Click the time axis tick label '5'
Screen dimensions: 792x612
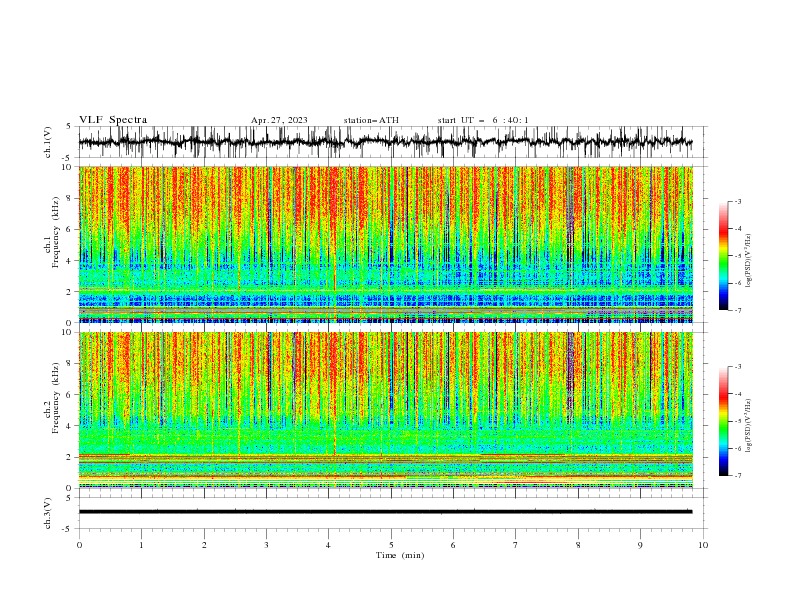[x=391, y=545]
